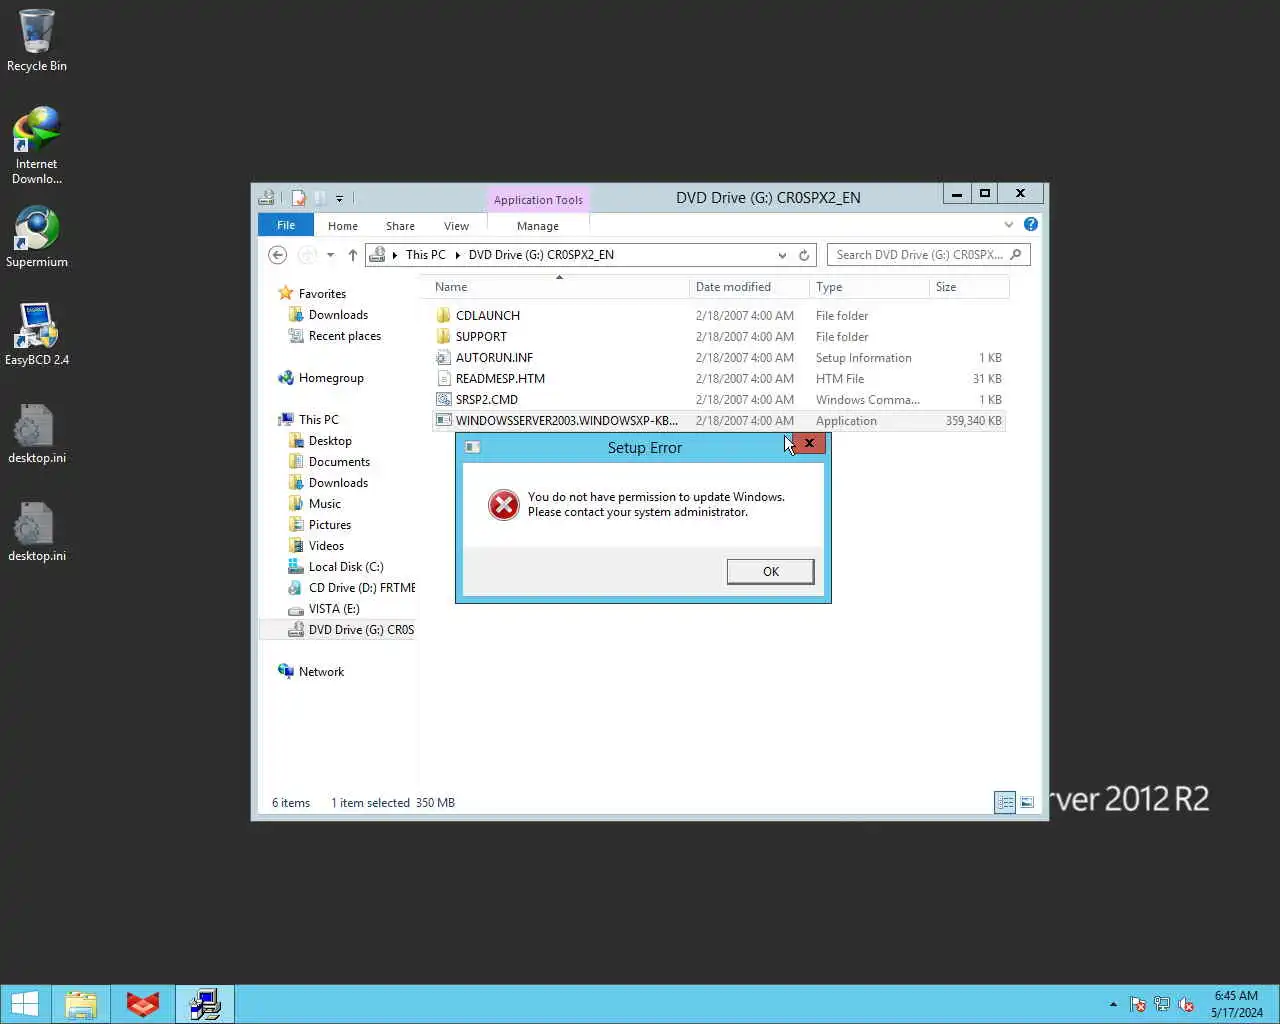Open Explorer Help question mark icon

tap(1031, 224)
